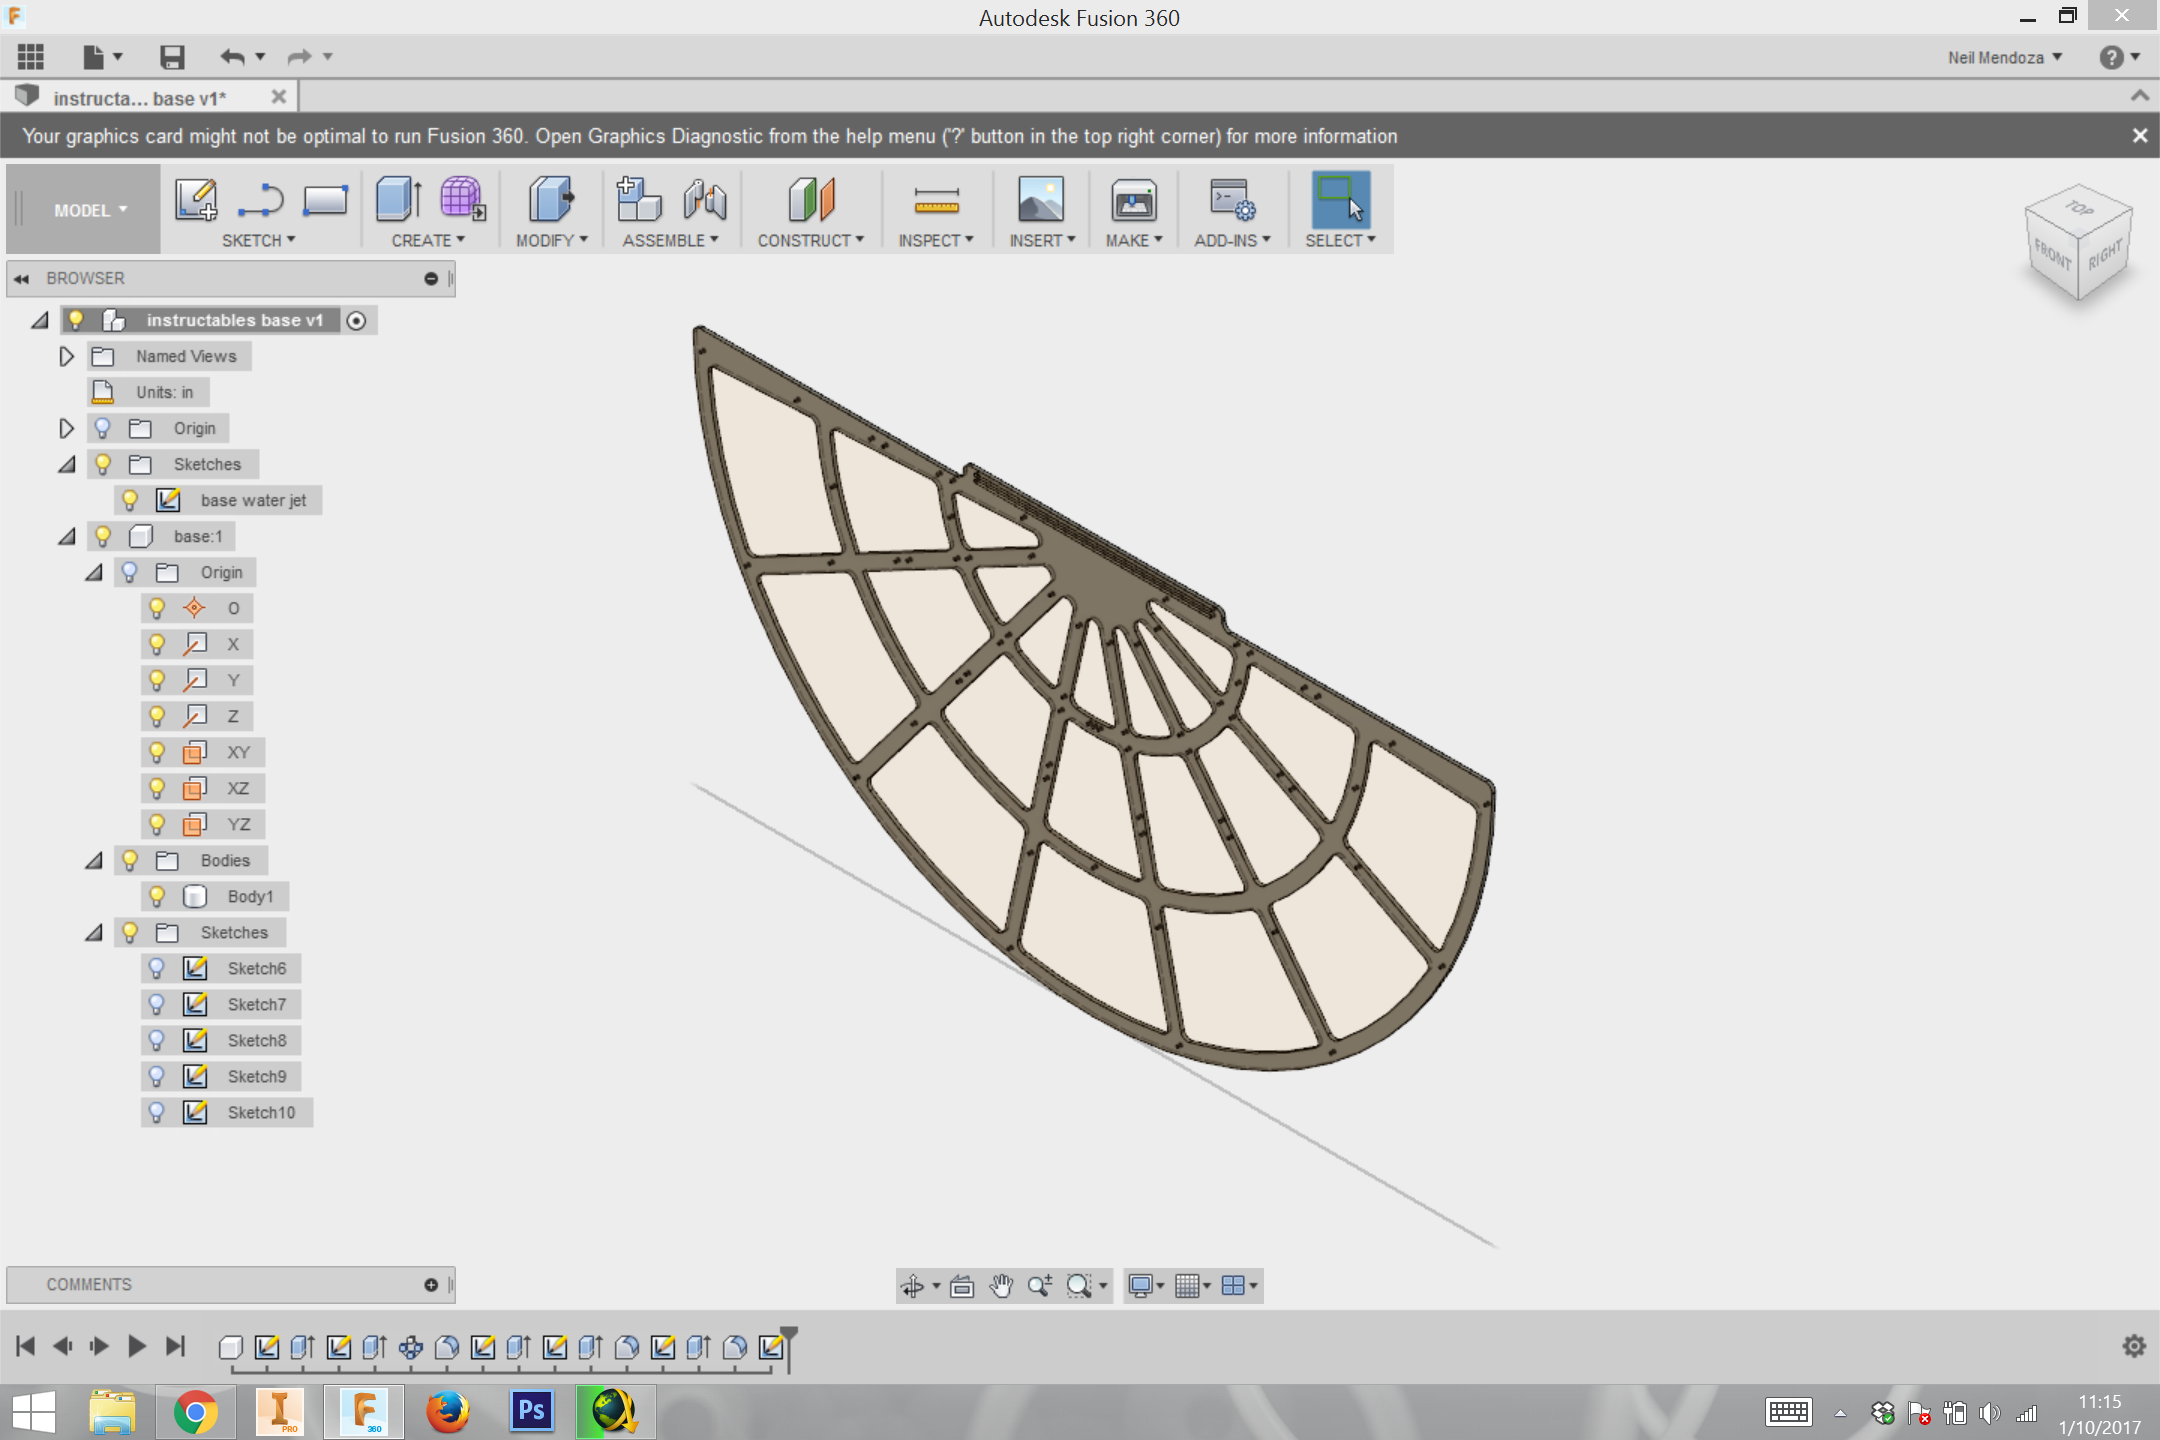
Task: Open the Viewports layout dropdown
Action: click(x=1240, y=1286)
